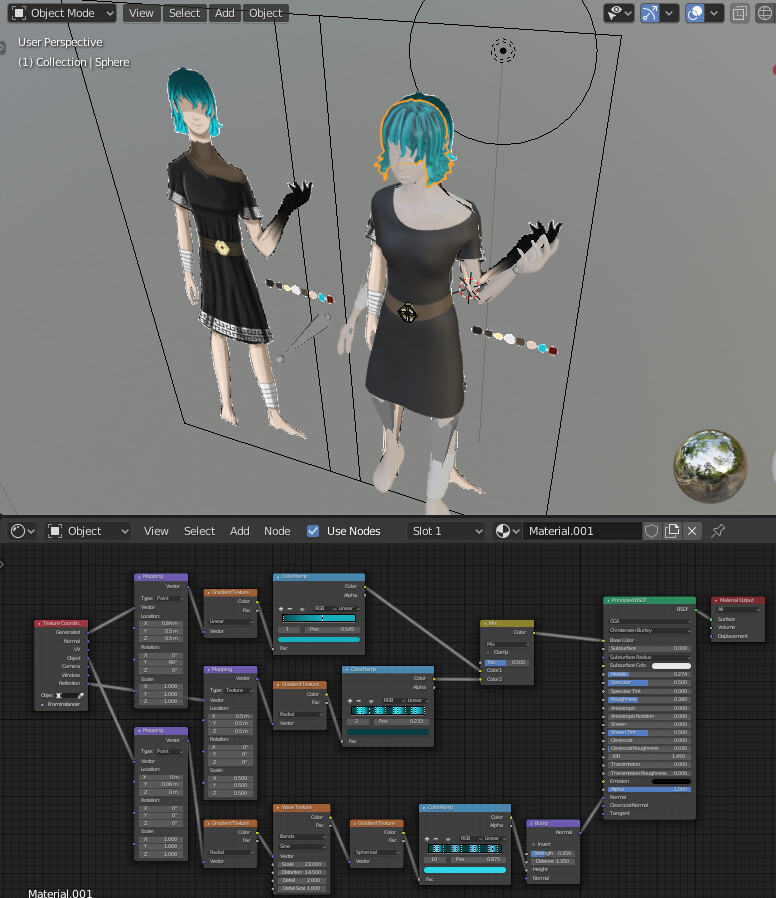Open Linear interpolation on the ColorRamp at Pos 0.875

[495, 839]
